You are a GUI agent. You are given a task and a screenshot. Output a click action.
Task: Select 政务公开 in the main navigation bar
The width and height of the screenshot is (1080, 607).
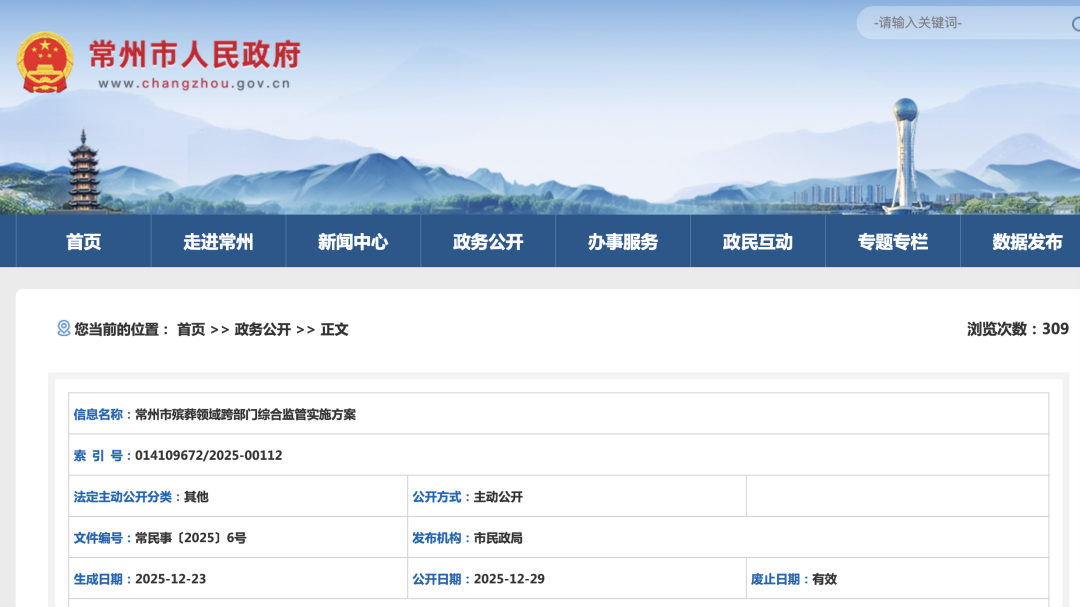pyautogui.click(x=488, y=242)
